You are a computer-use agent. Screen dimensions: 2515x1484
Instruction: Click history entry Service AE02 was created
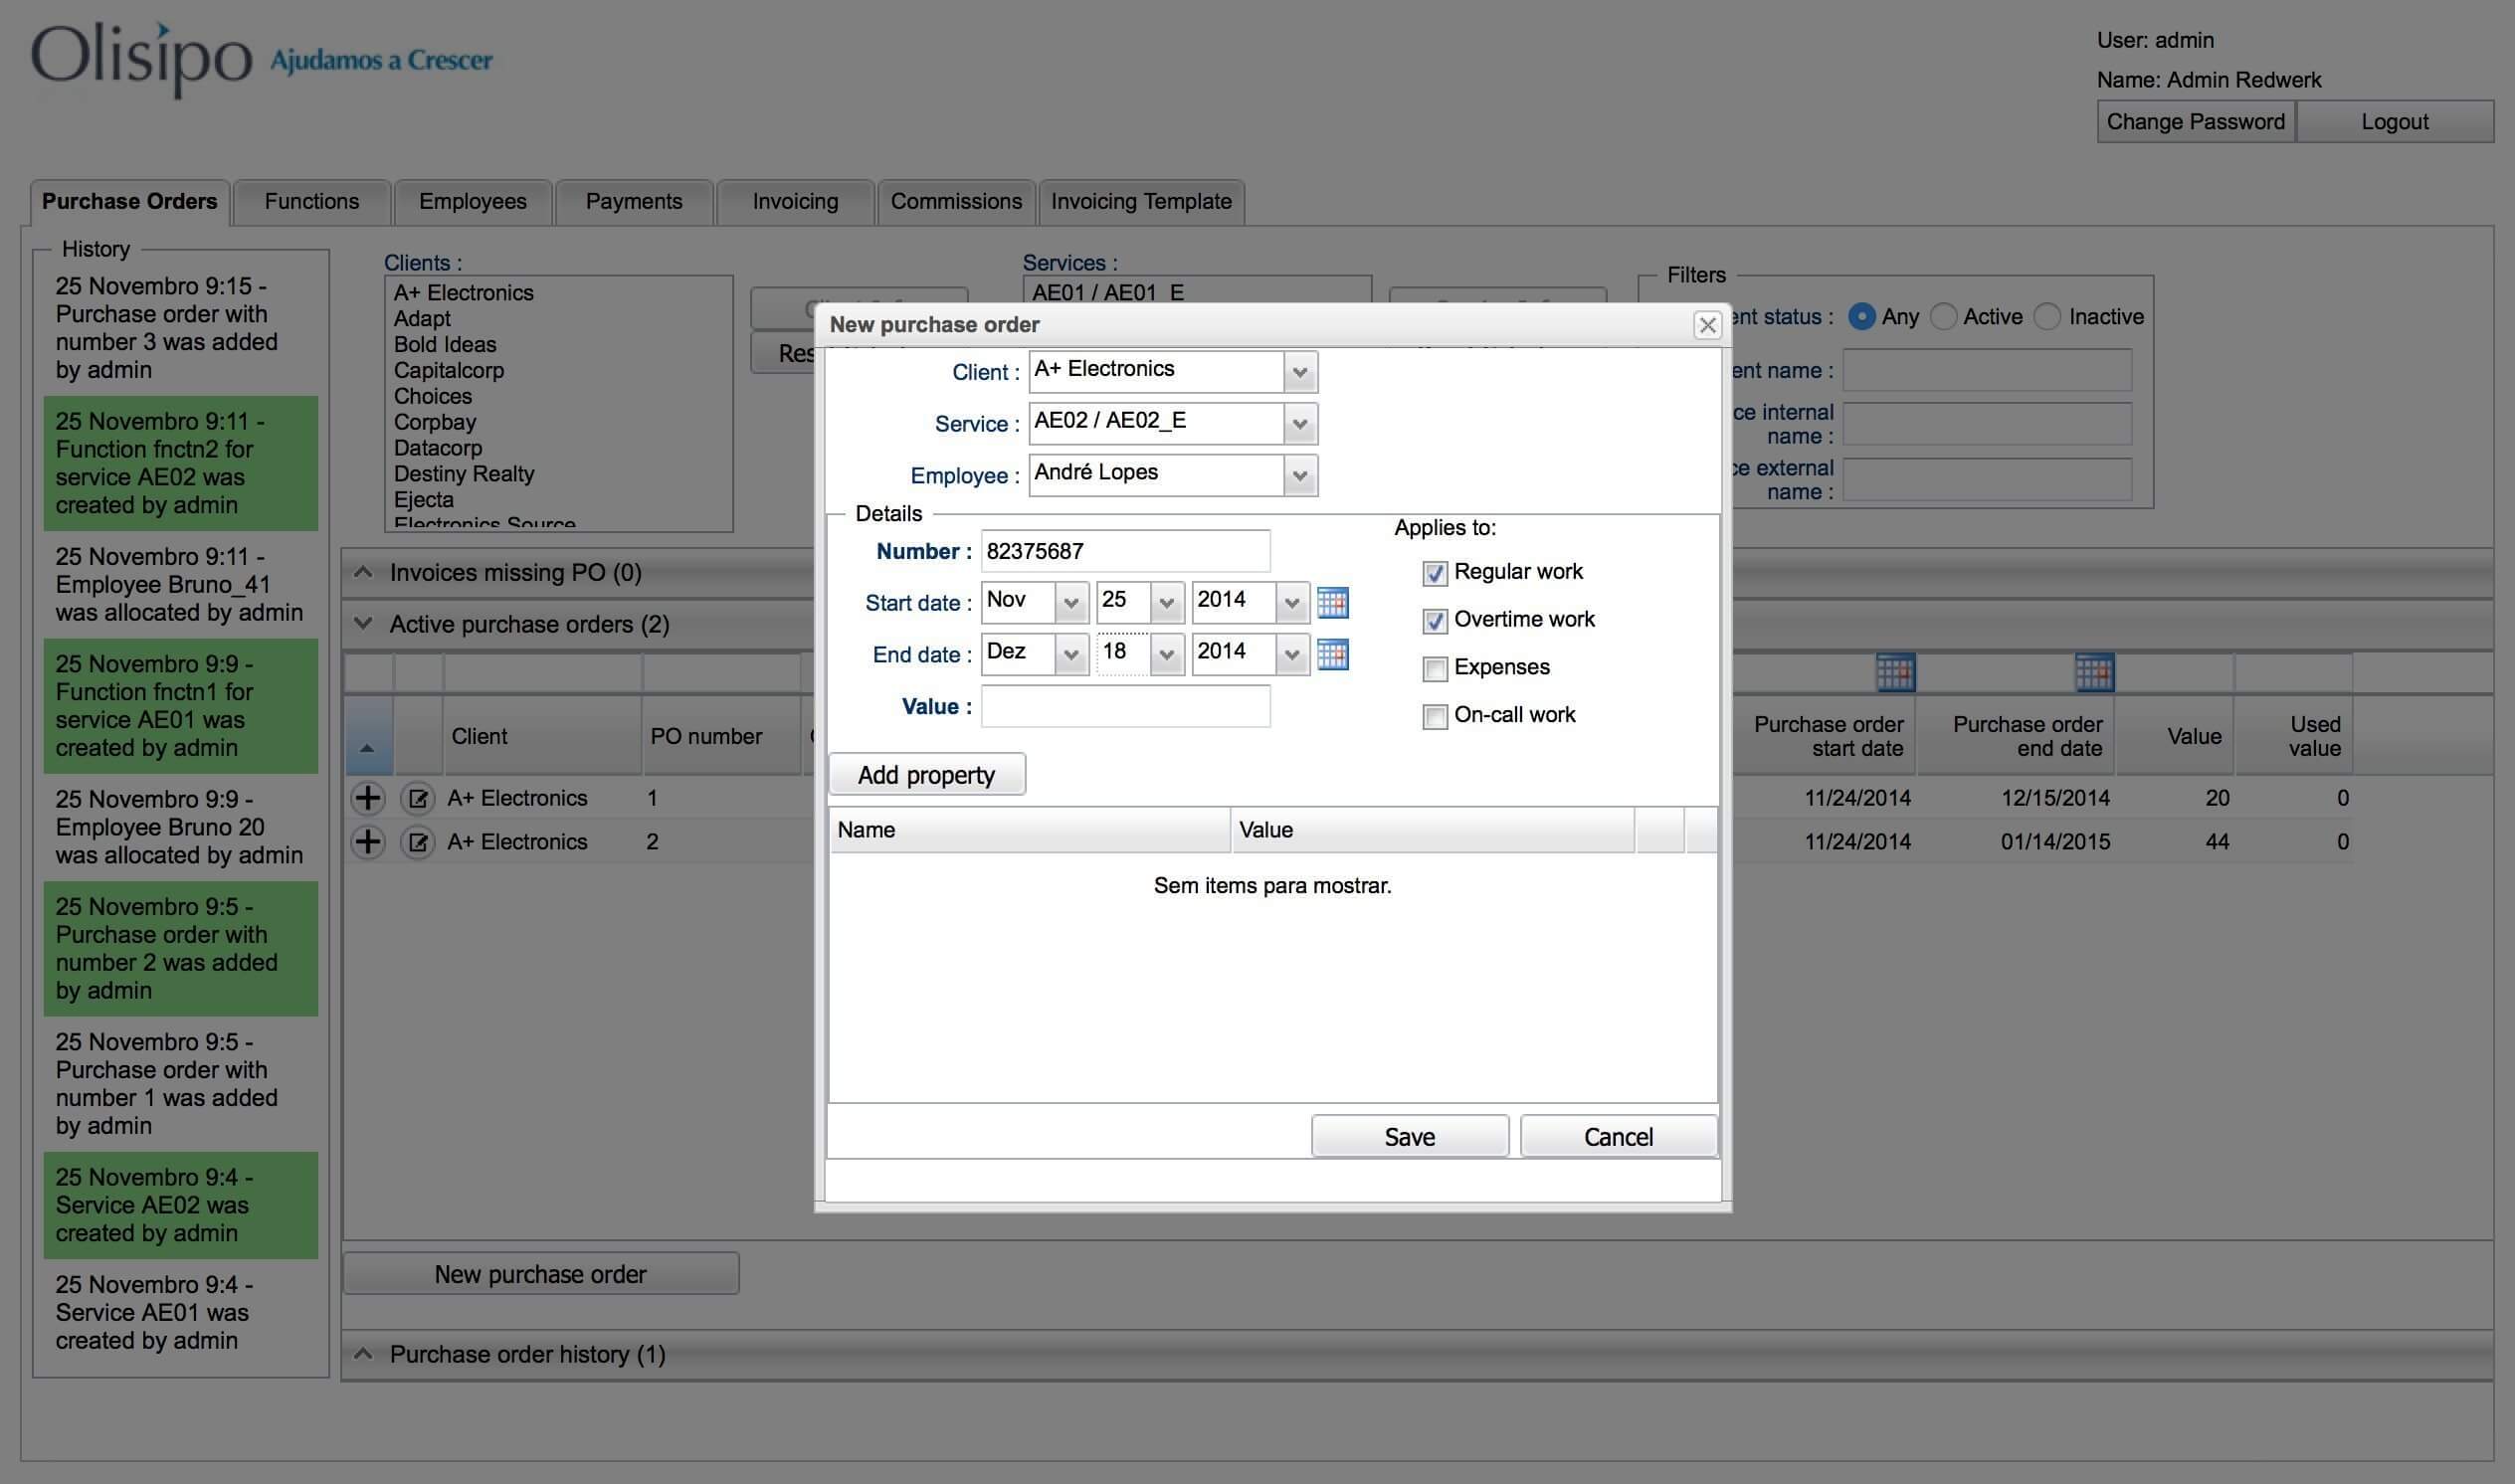(x=181, y=1205)
